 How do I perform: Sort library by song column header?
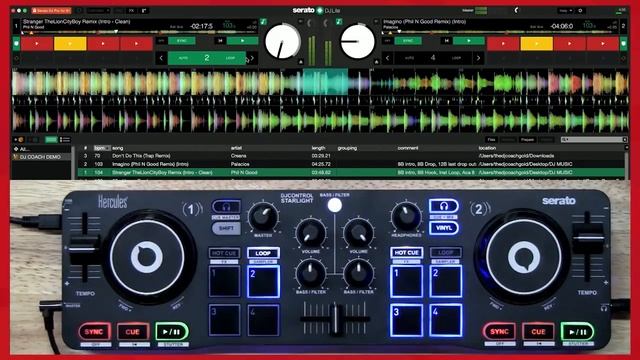118,148
